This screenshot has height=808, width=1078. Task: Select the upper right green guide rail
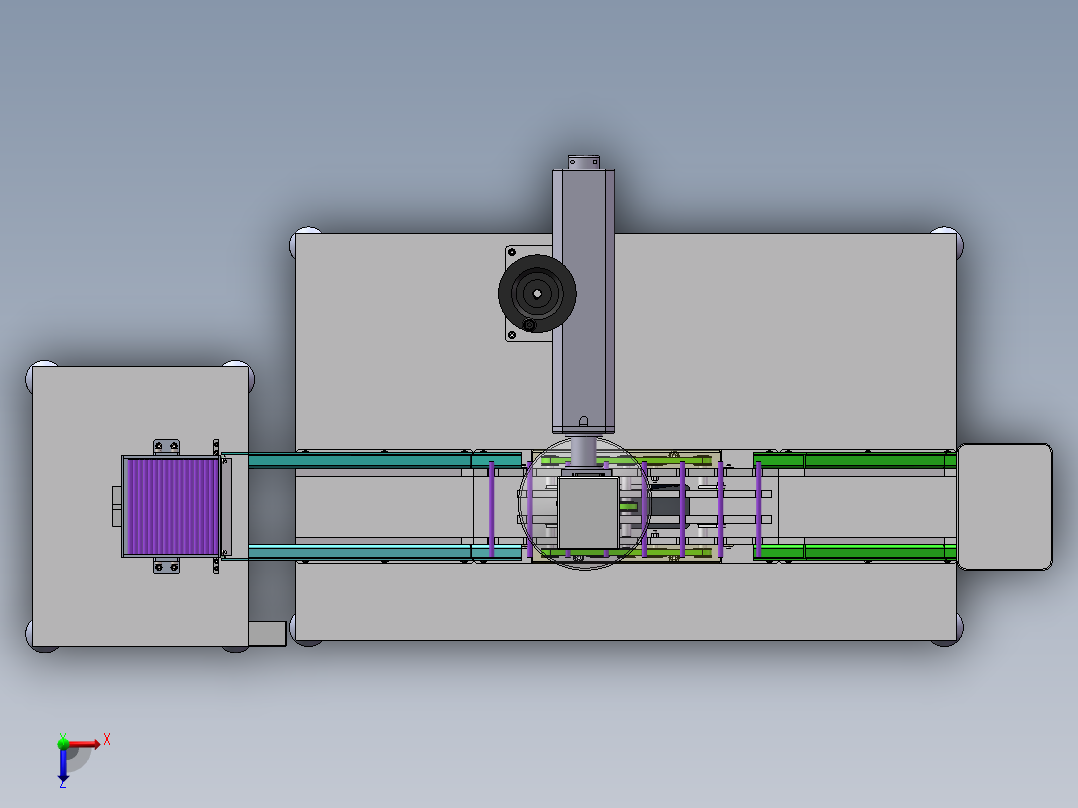[x=855, y=460]
